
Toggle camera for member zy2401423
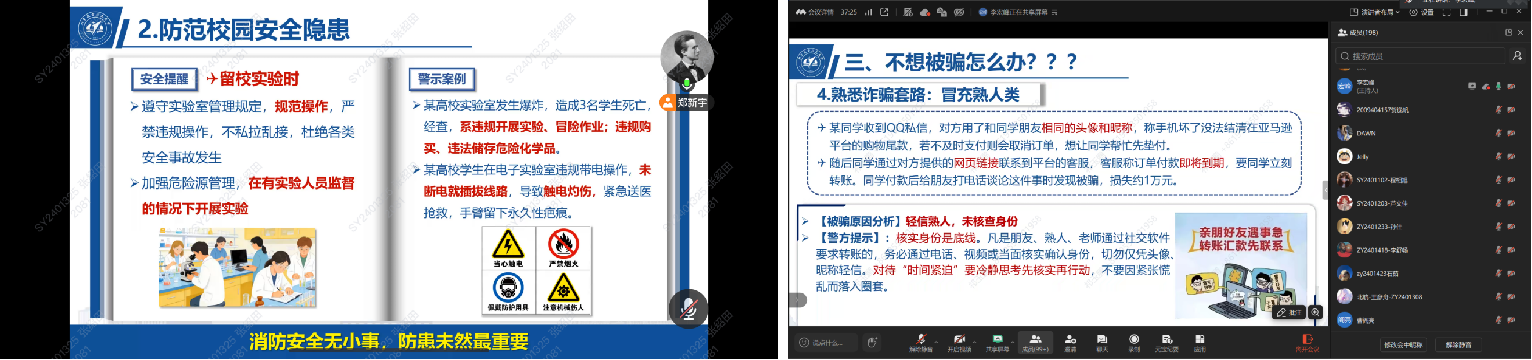click(x=1511, y=273)
